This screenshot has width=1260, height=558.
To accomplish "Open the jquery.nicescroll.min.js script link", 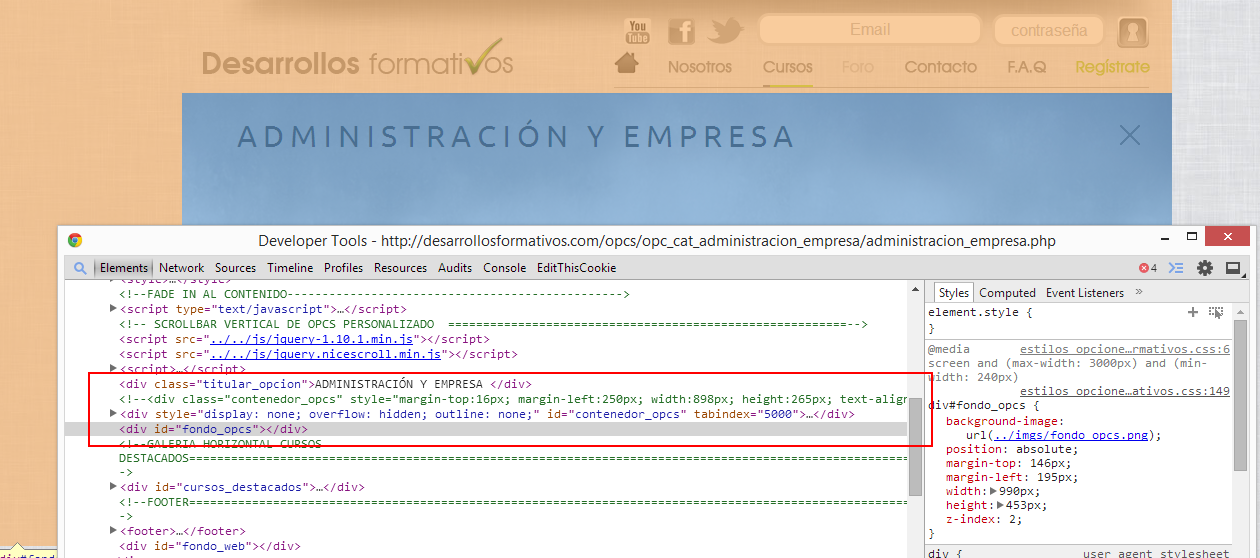I will (x=325, y=354).
